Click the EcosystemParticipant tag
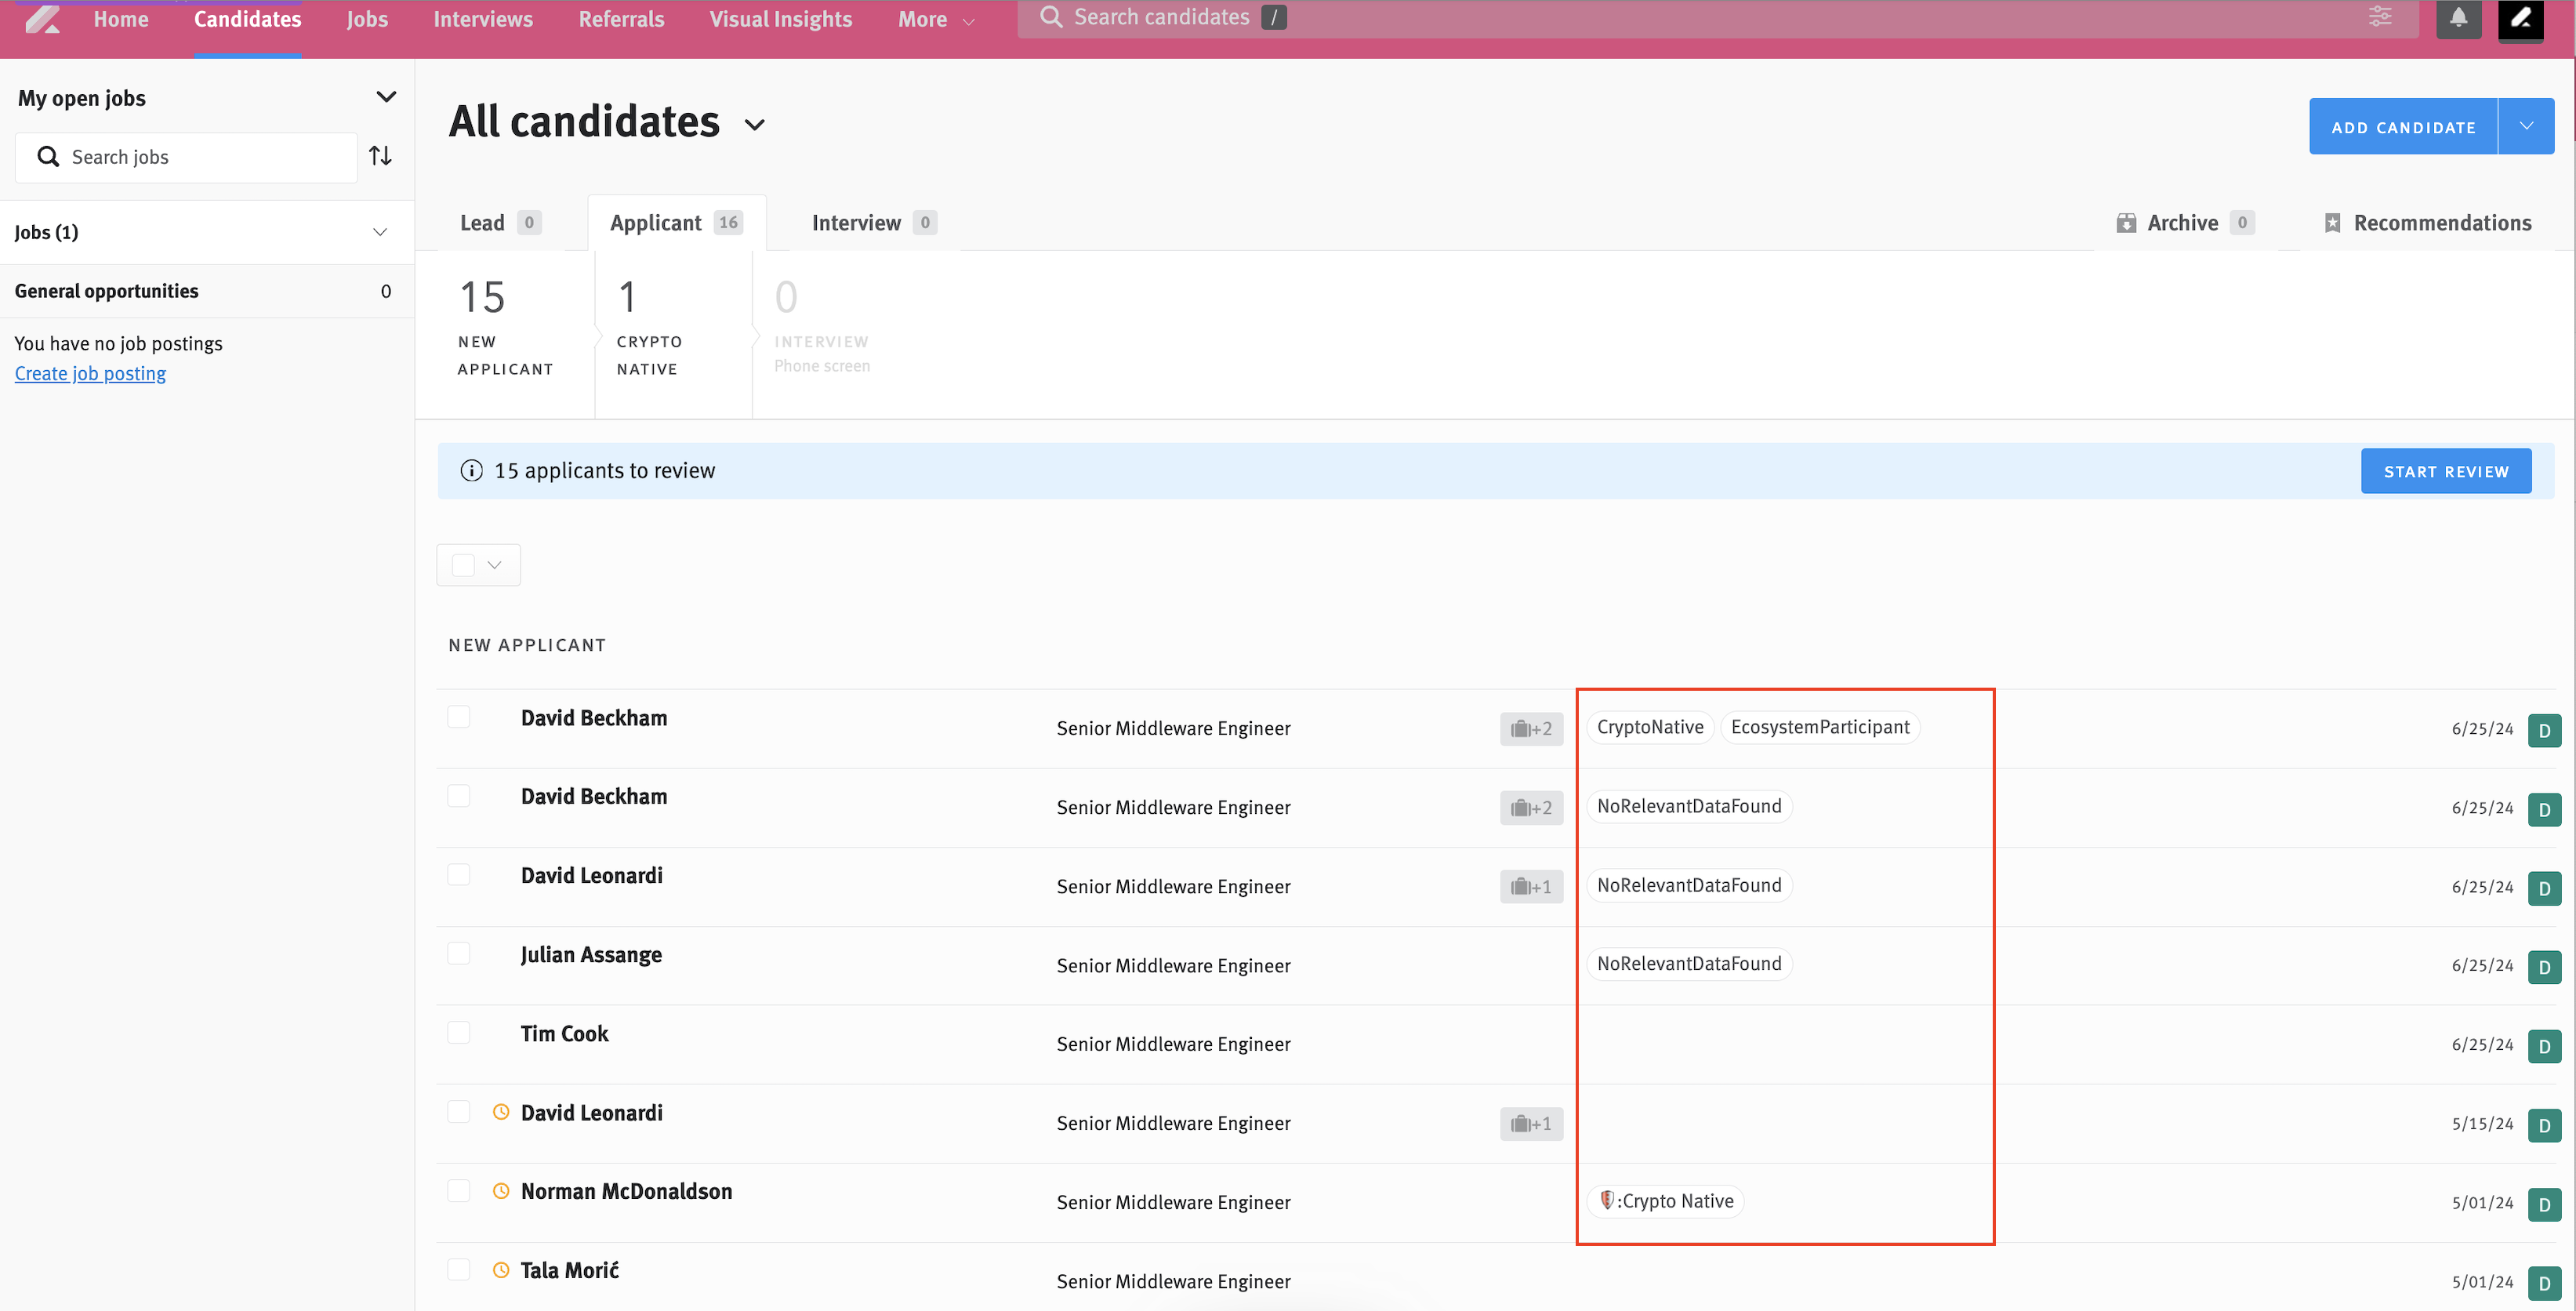 click(1820, 727)
